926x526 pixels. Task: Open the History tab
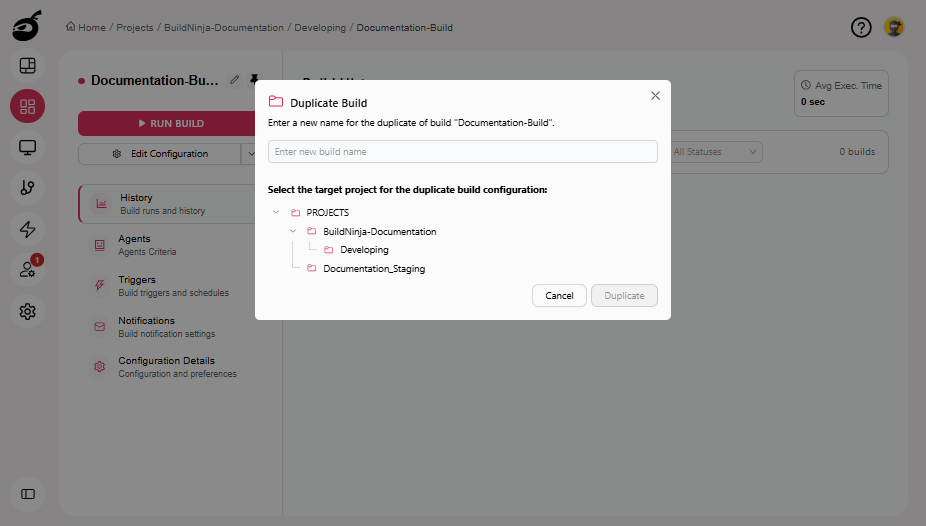pyautogui.click(x=167, y=204)
